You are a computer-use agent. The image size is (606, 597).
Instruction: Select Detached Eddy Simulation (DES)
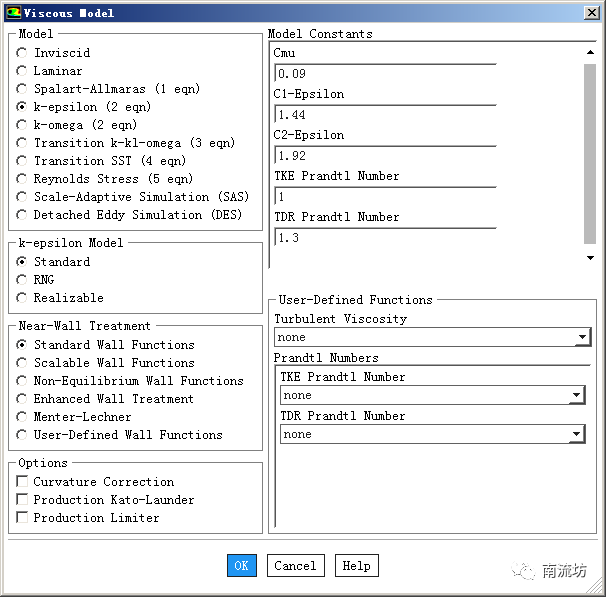(22, 214)
